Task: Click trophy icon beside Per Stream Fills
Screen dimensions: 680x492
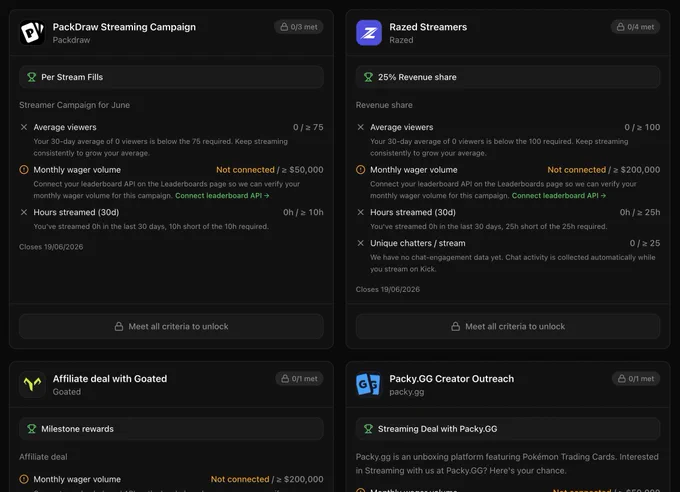Action: tap(31, 77)
